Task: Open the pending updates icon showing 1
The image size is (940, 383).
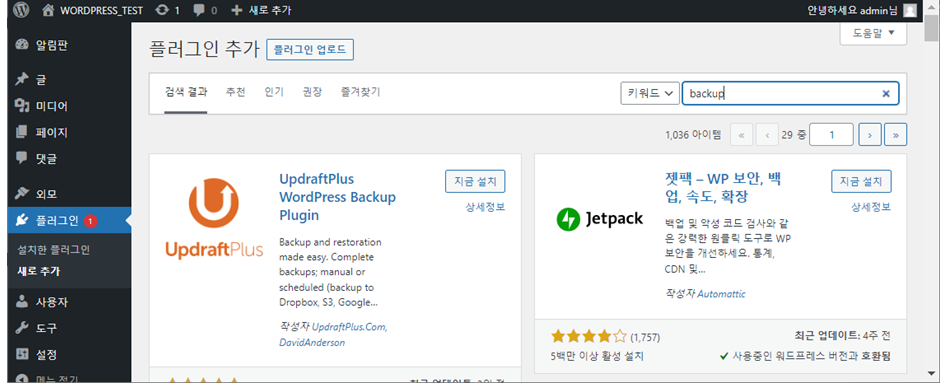Action: [167, 10]
